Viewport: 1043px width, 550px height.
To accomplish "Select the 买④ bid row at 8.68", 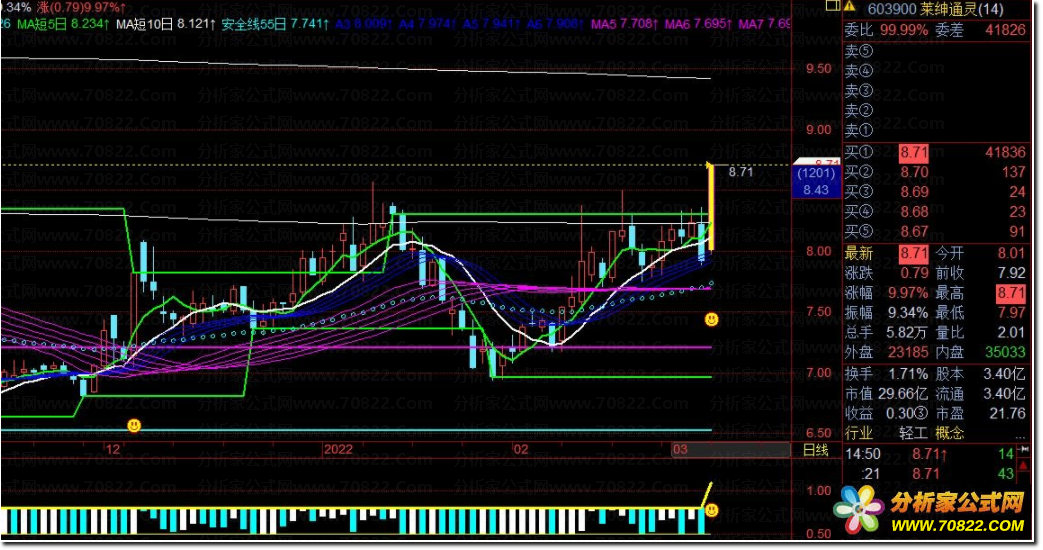I will (x=936, y=211).
